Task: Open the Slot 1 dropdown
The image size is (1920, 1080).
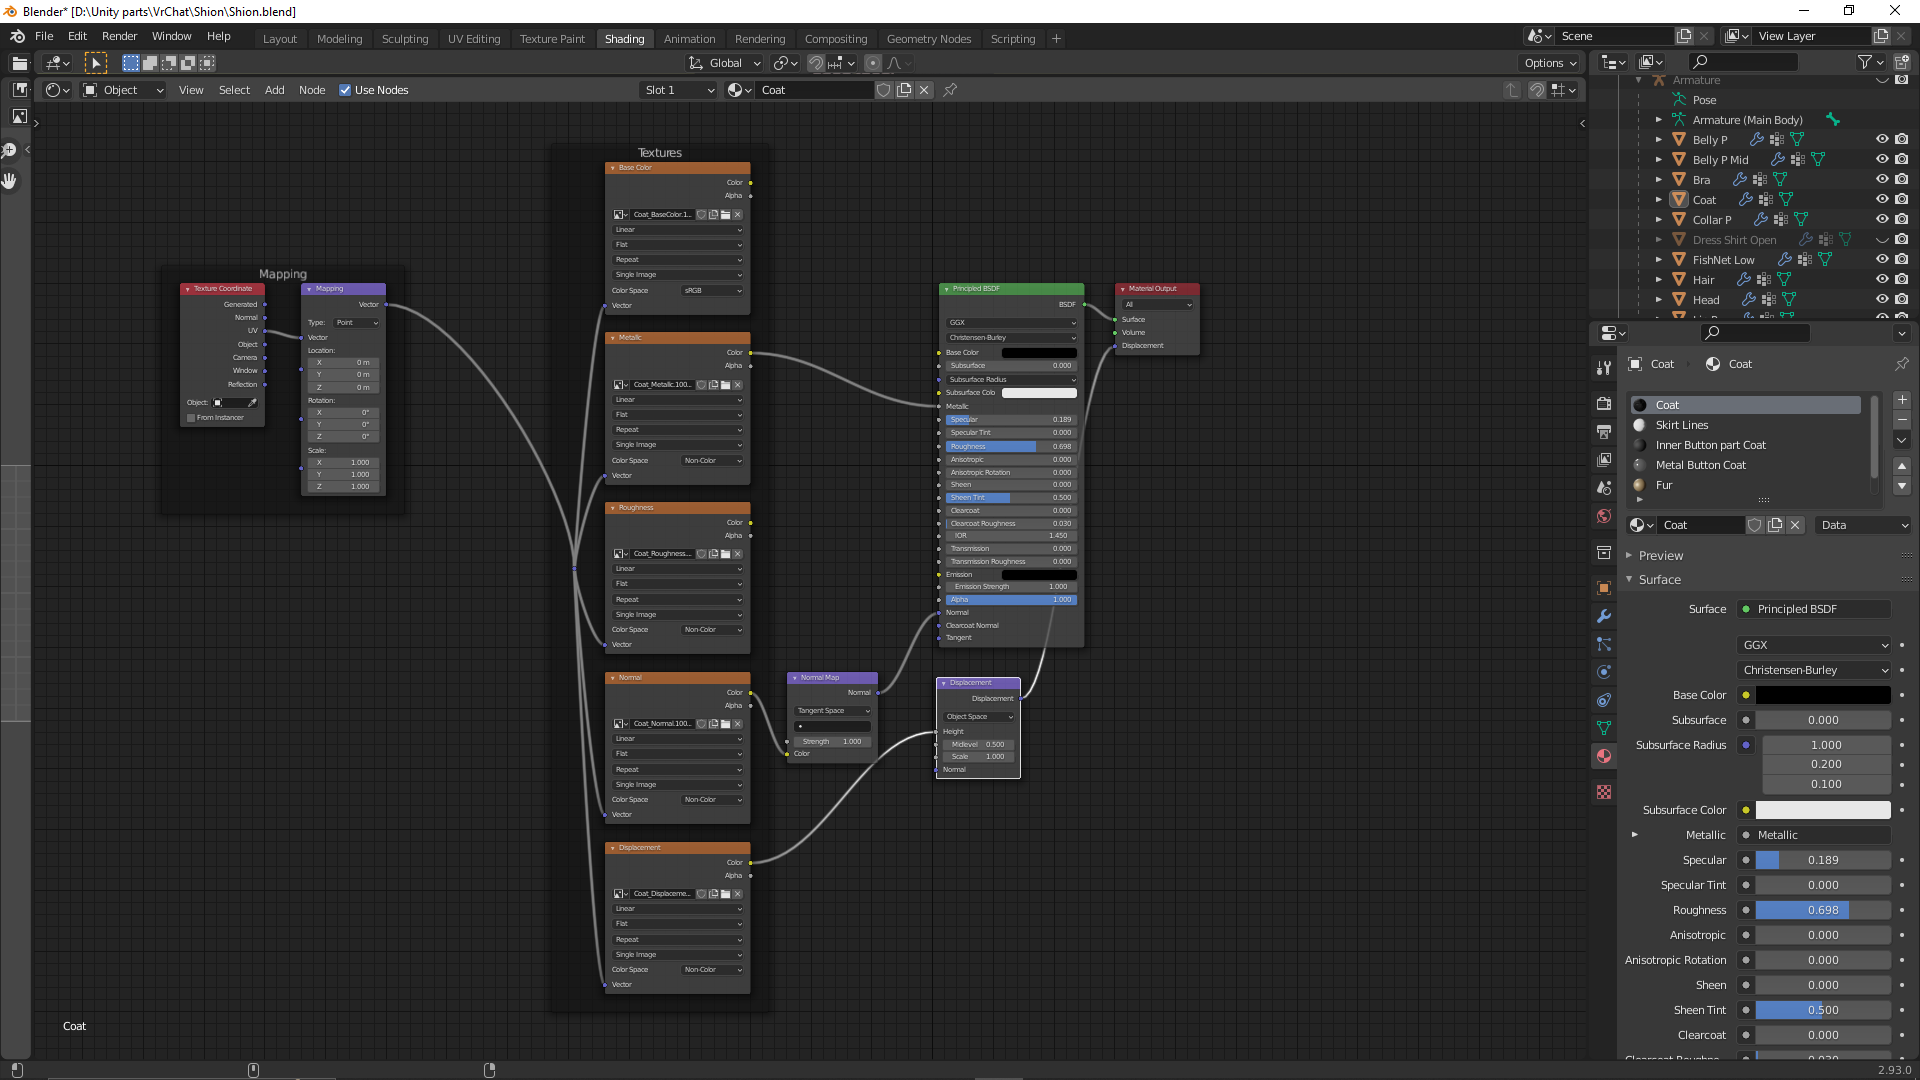Action: pyautogui.click(x=679, y=90)
